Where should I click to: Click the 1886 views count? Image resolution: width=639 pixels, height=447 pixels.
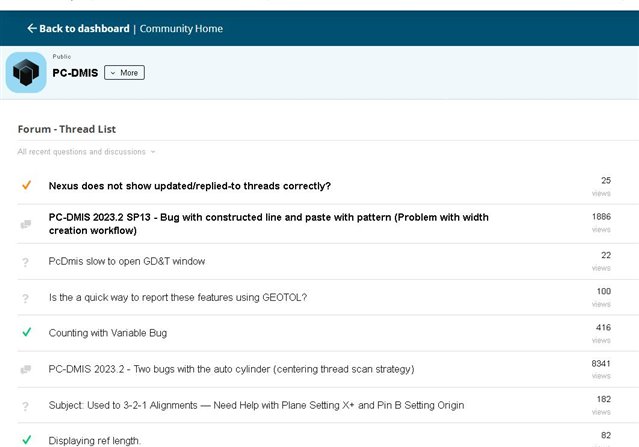pos(601,217)
